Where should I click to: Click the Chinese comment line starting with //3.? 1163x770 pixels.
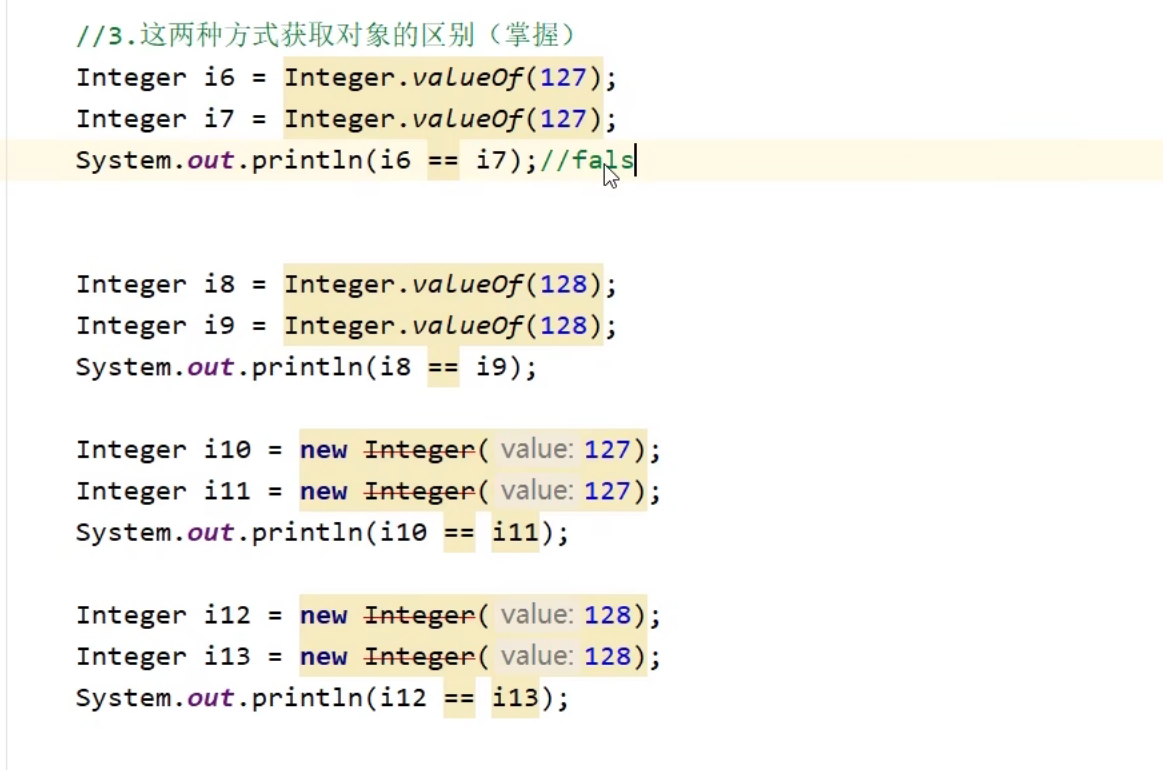coord(325,35)
